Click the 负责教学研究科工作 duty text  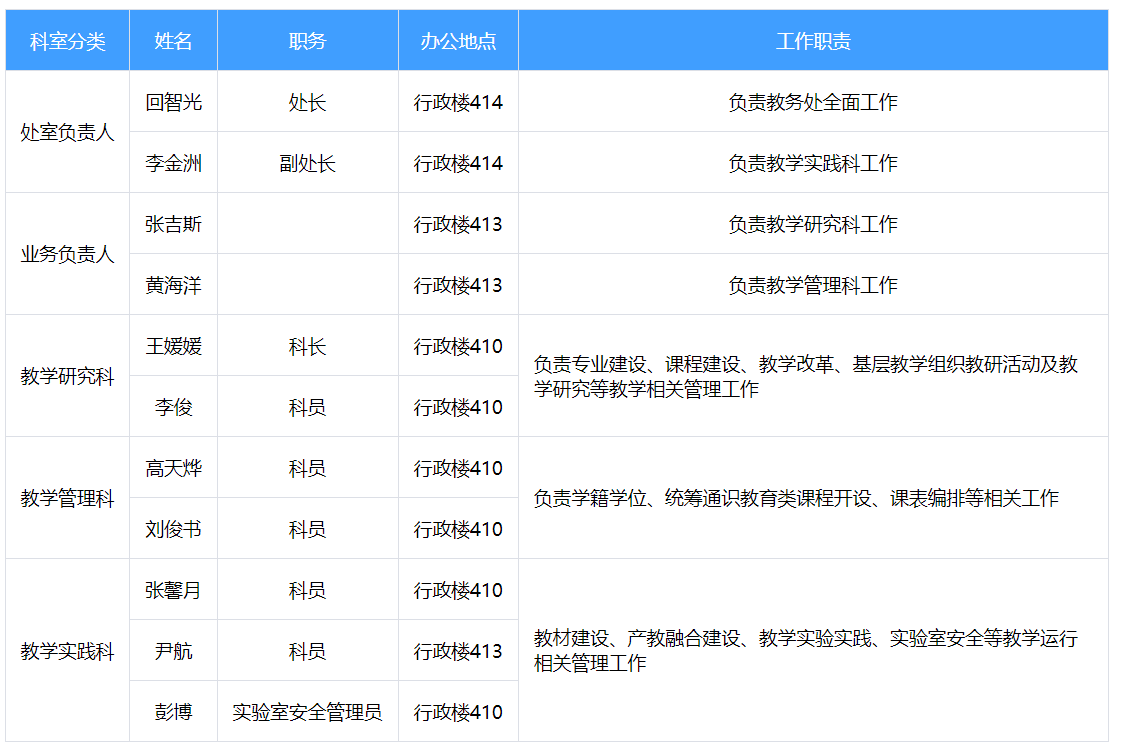[813, 224]
